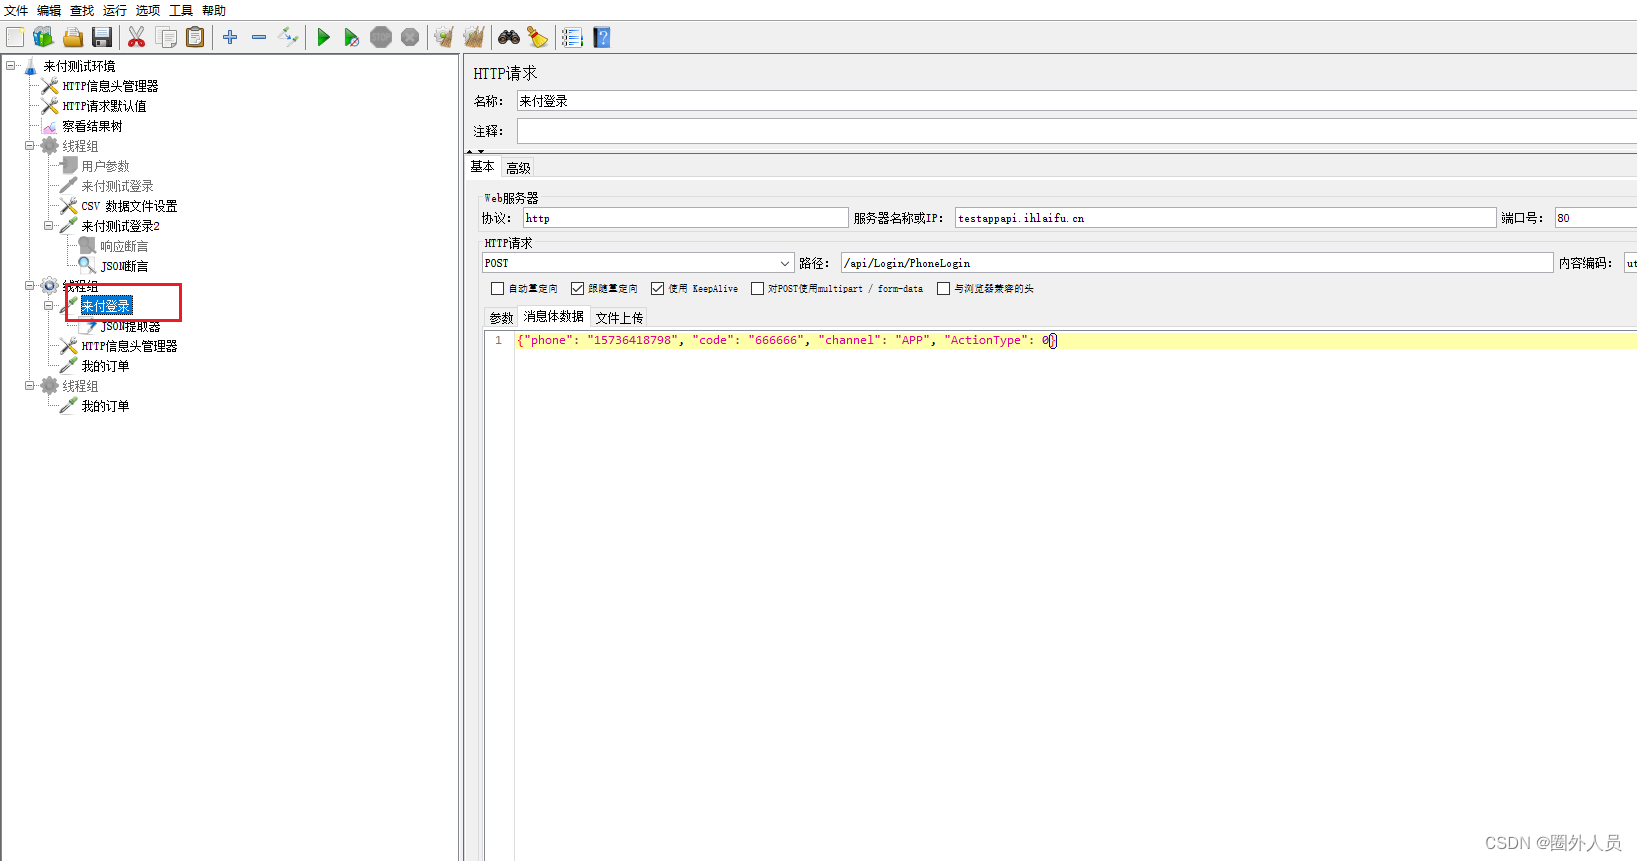Select 察看结果树 listener in the tree
1637x861 pixels.
pyautogui.click(x=92, y=126)
